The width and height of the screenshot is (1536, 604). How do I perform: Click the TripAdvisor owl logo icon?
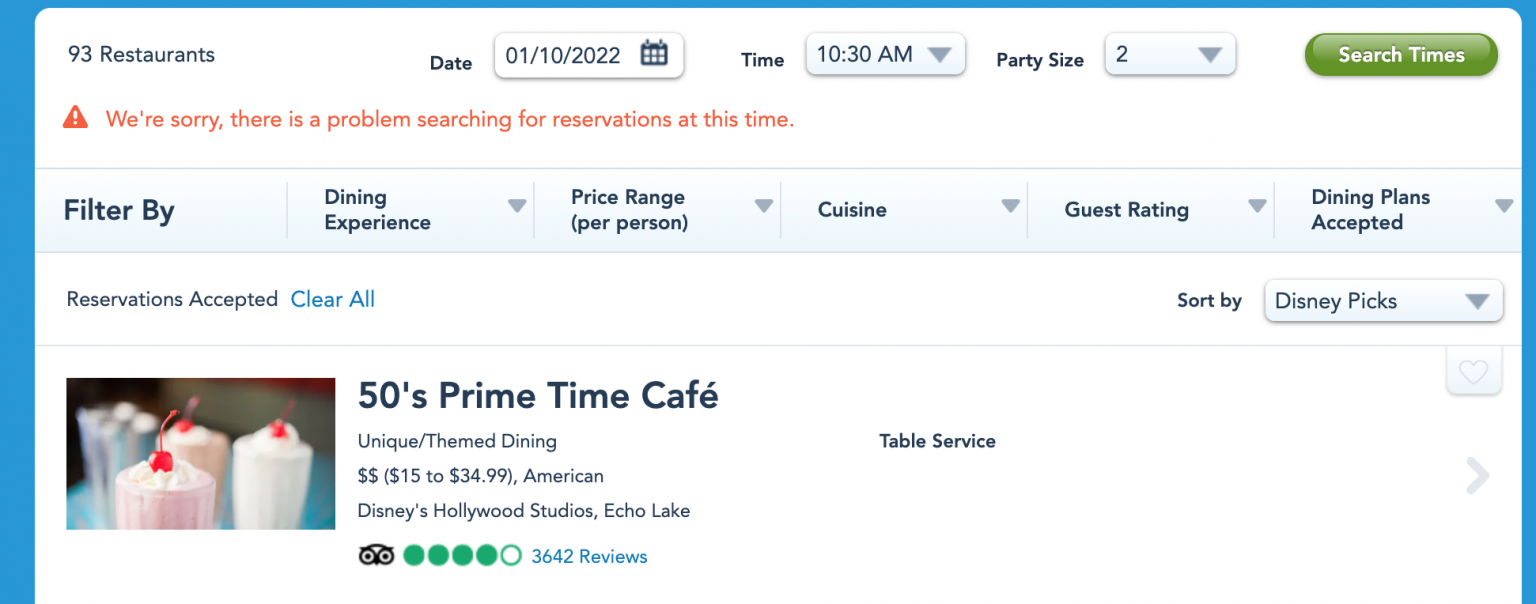376,556
